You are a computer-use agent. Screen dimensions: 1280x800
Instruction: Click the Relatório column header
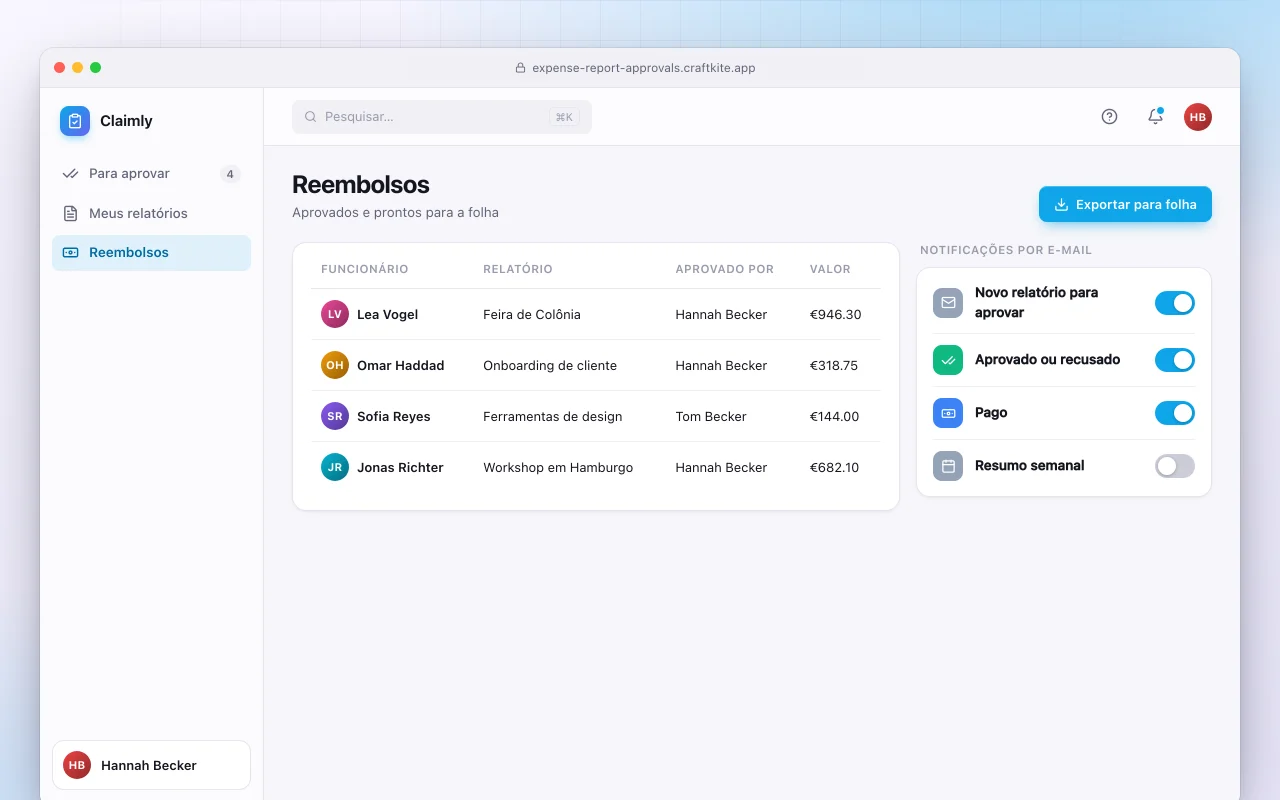click(518, 269)
